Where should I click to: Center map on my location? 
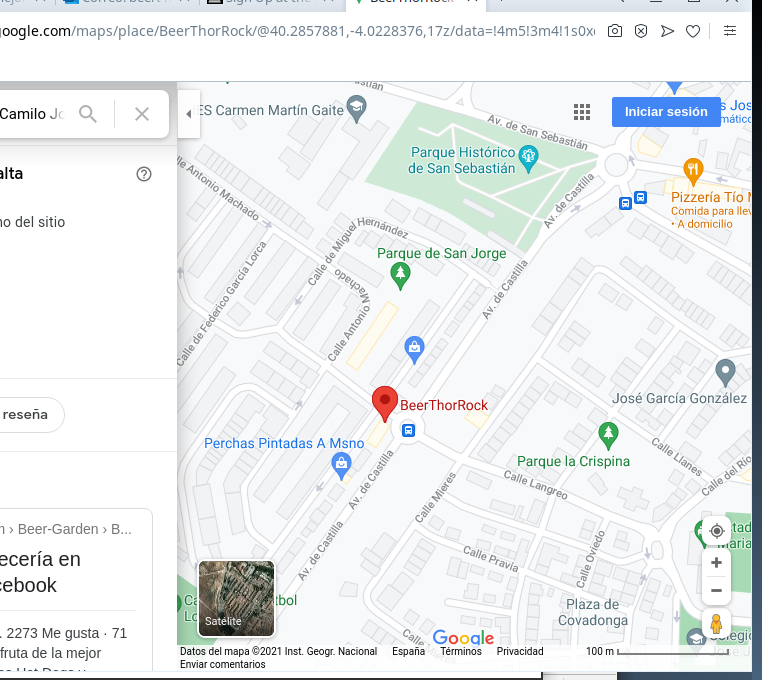point(716,531)
